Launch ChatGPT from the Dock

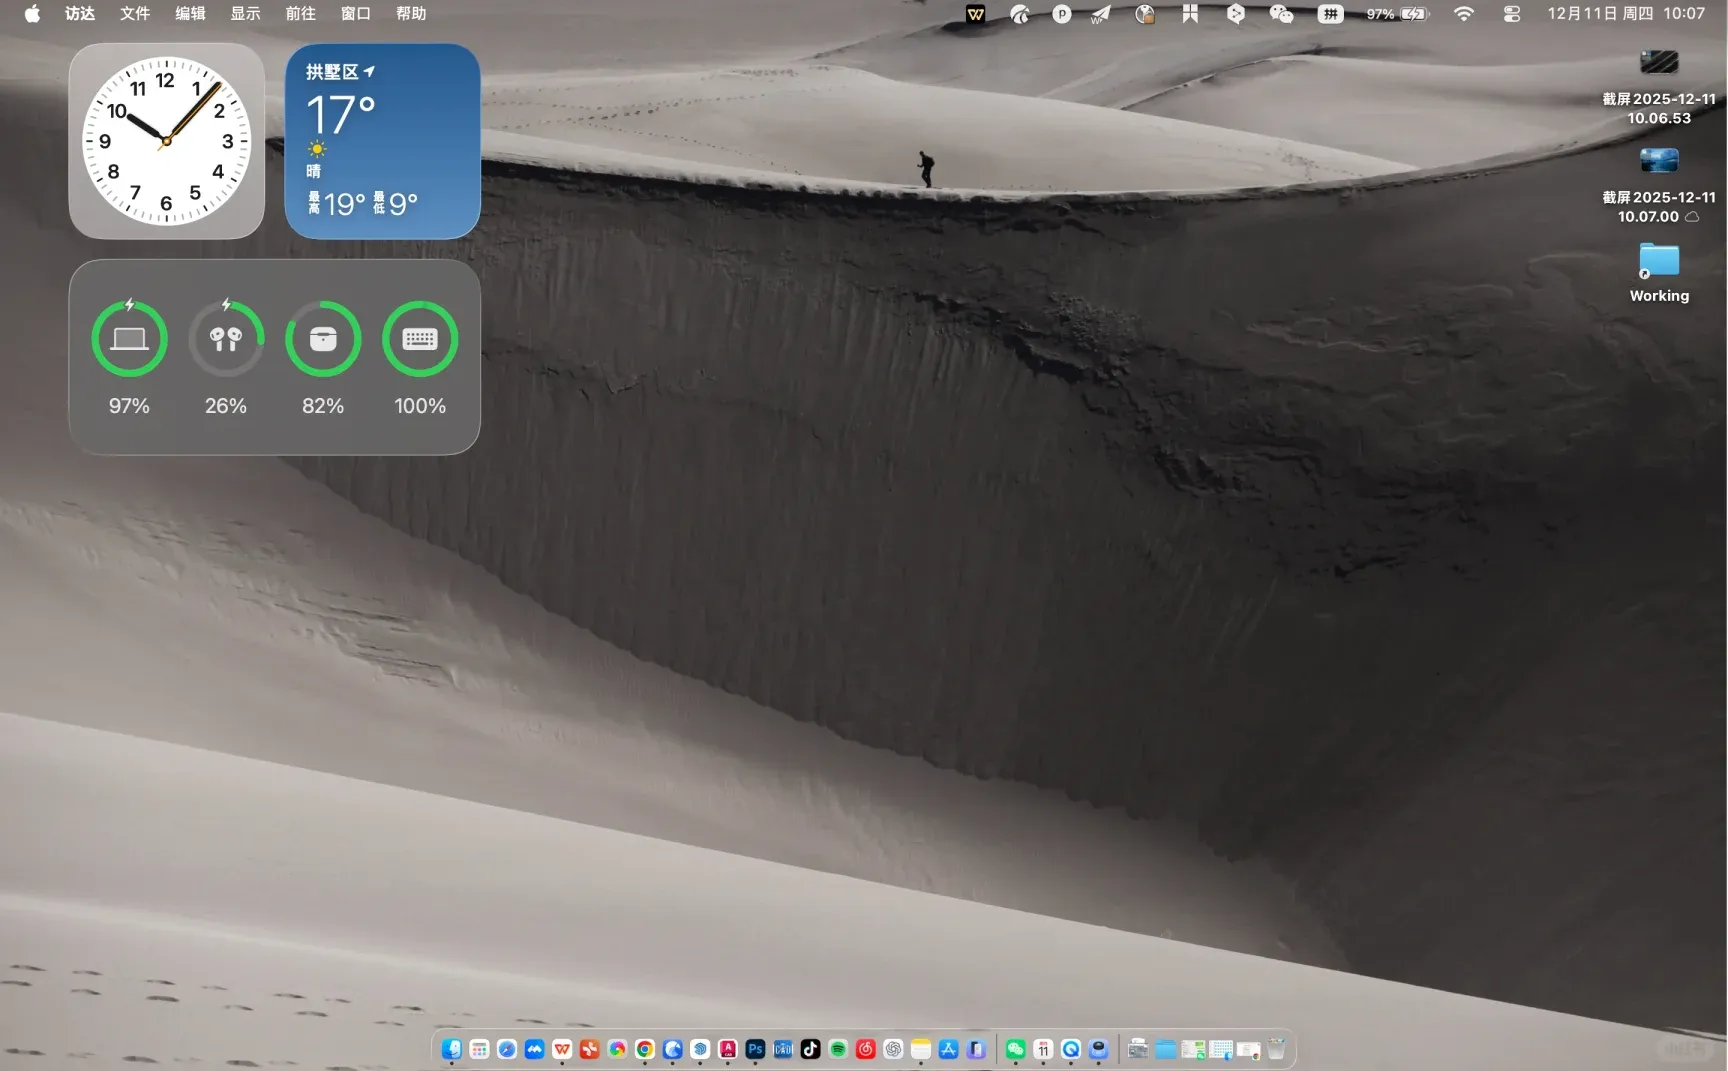893,1049
